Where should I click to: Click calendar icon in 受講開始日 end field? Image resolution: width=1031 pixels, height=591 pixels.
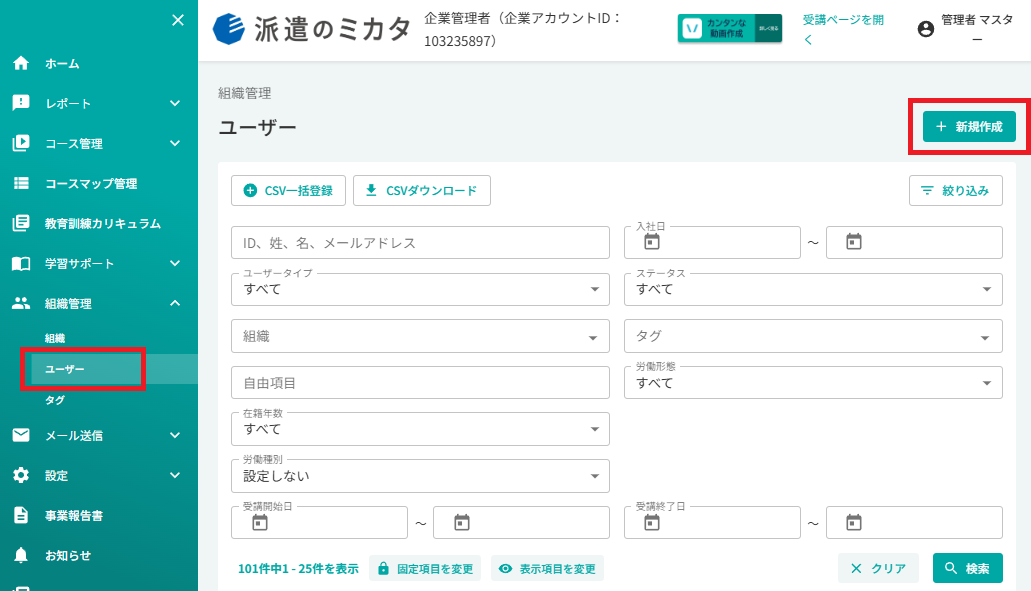point(462,523)
